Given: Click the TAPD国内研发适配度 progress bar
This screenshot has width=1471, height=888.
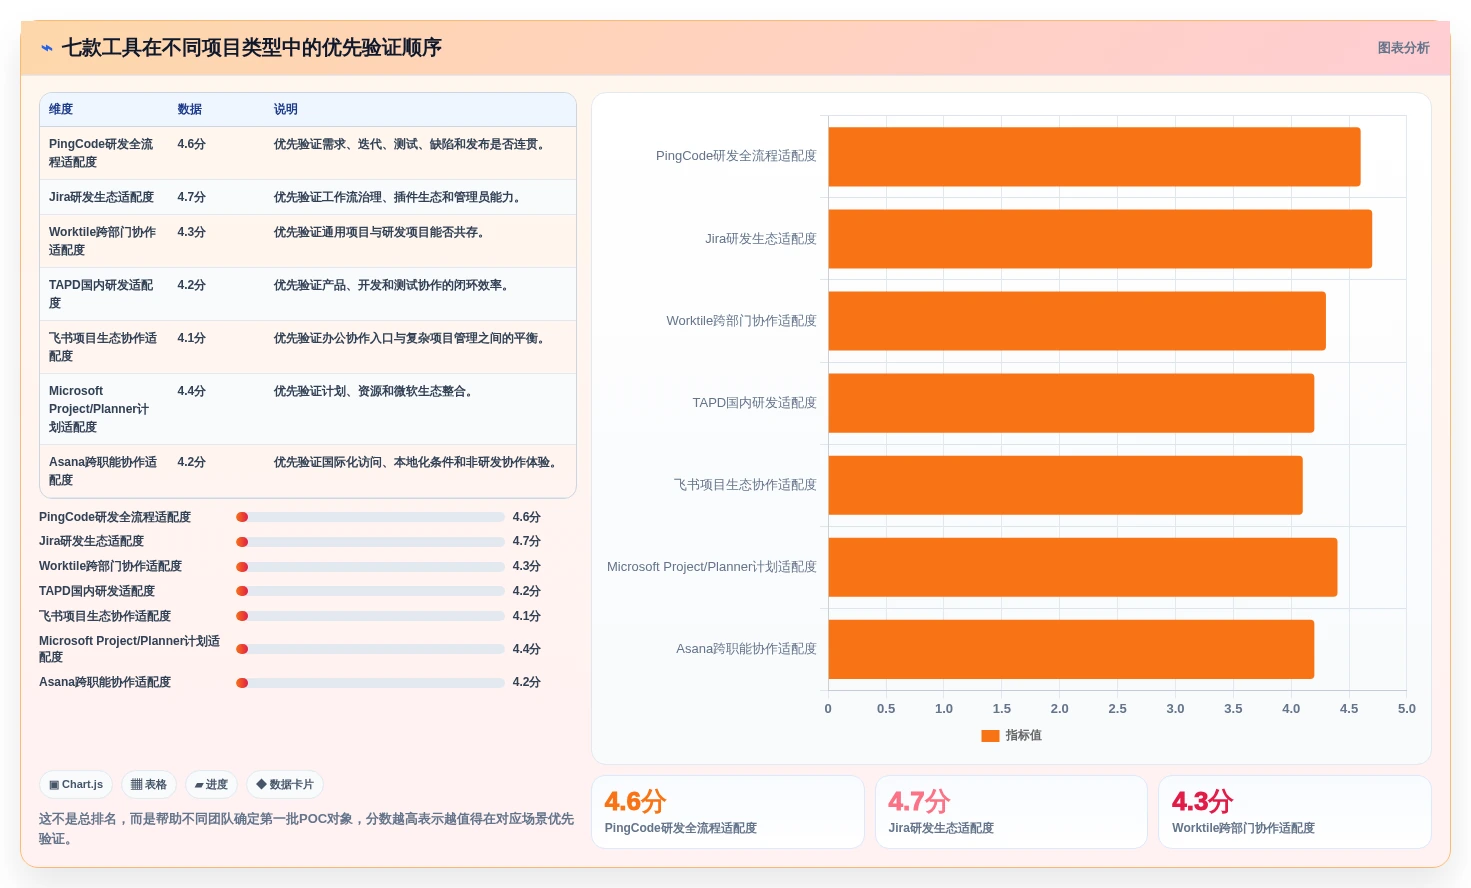Looking at the screenshot, I should 370,591.
